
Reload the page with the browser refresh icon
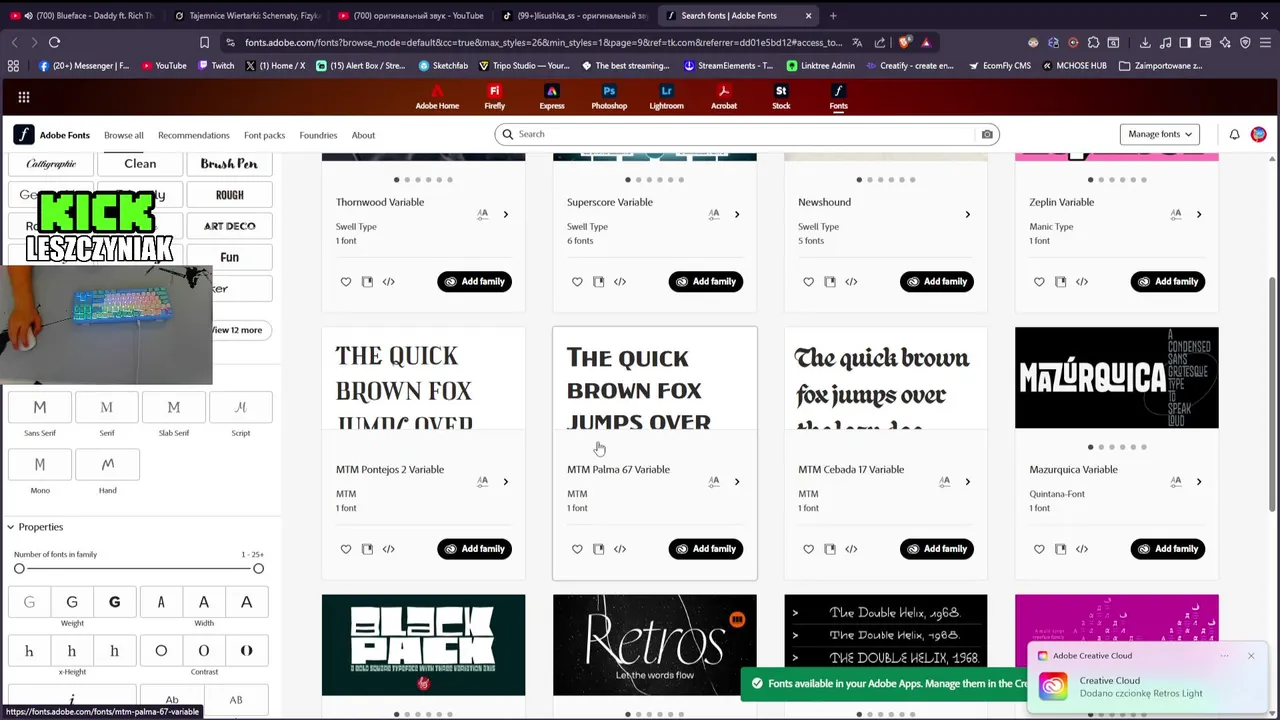point(54,42)
